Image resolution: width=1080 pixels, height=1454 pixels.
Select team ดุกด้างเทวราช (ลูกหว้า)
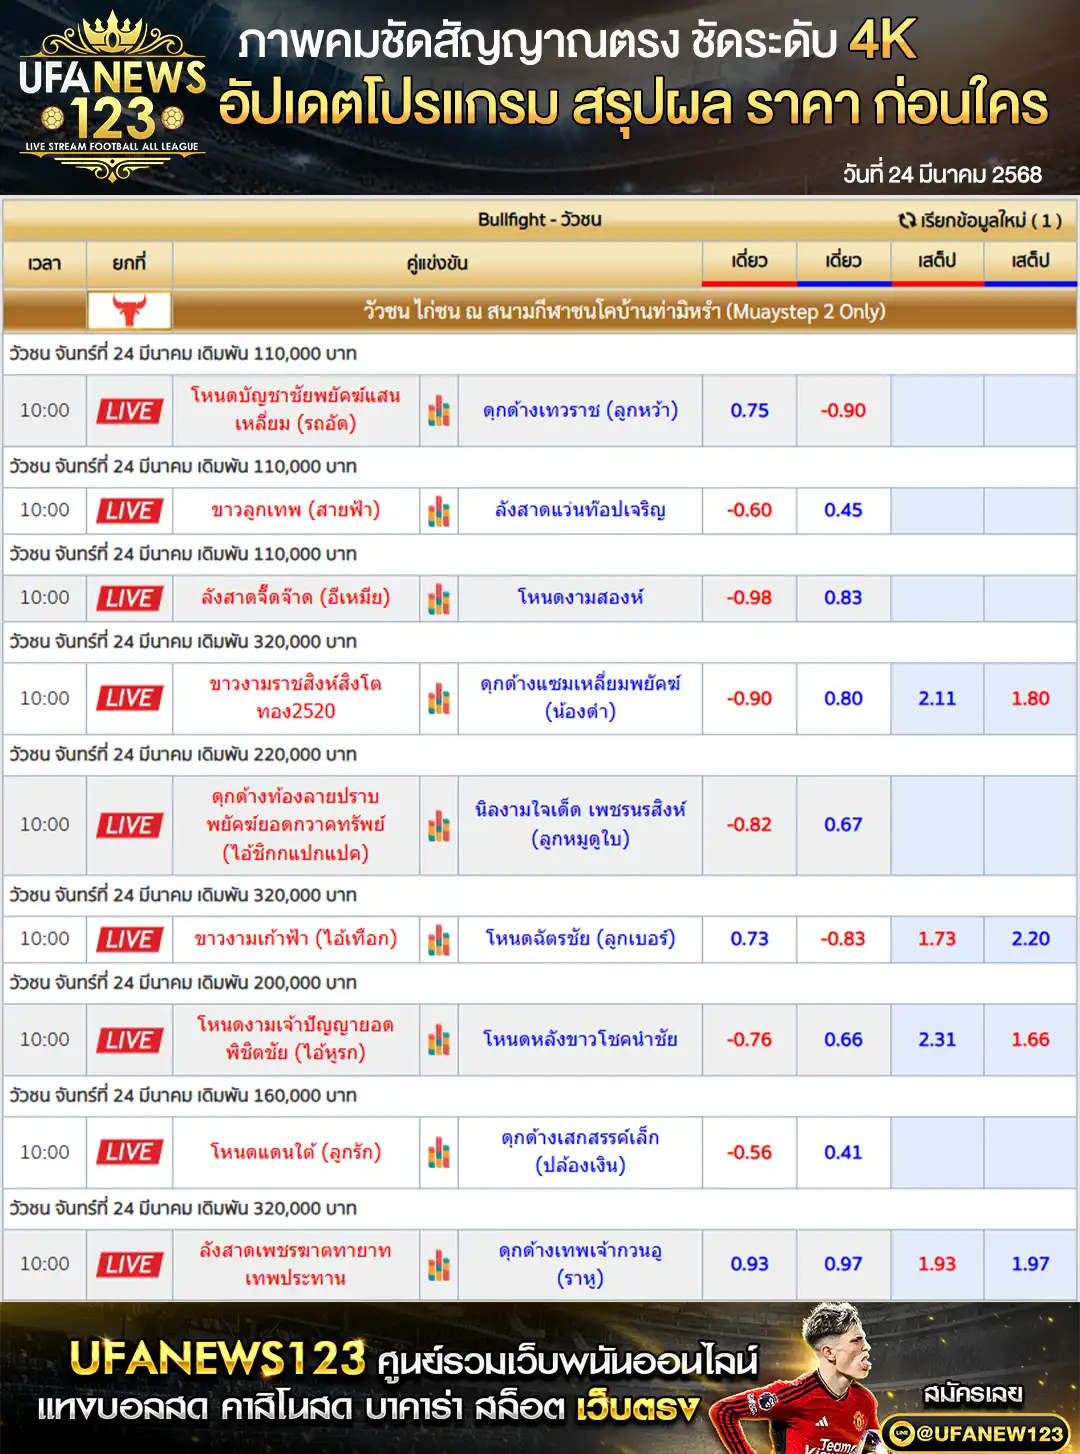[x=580, y=410]
